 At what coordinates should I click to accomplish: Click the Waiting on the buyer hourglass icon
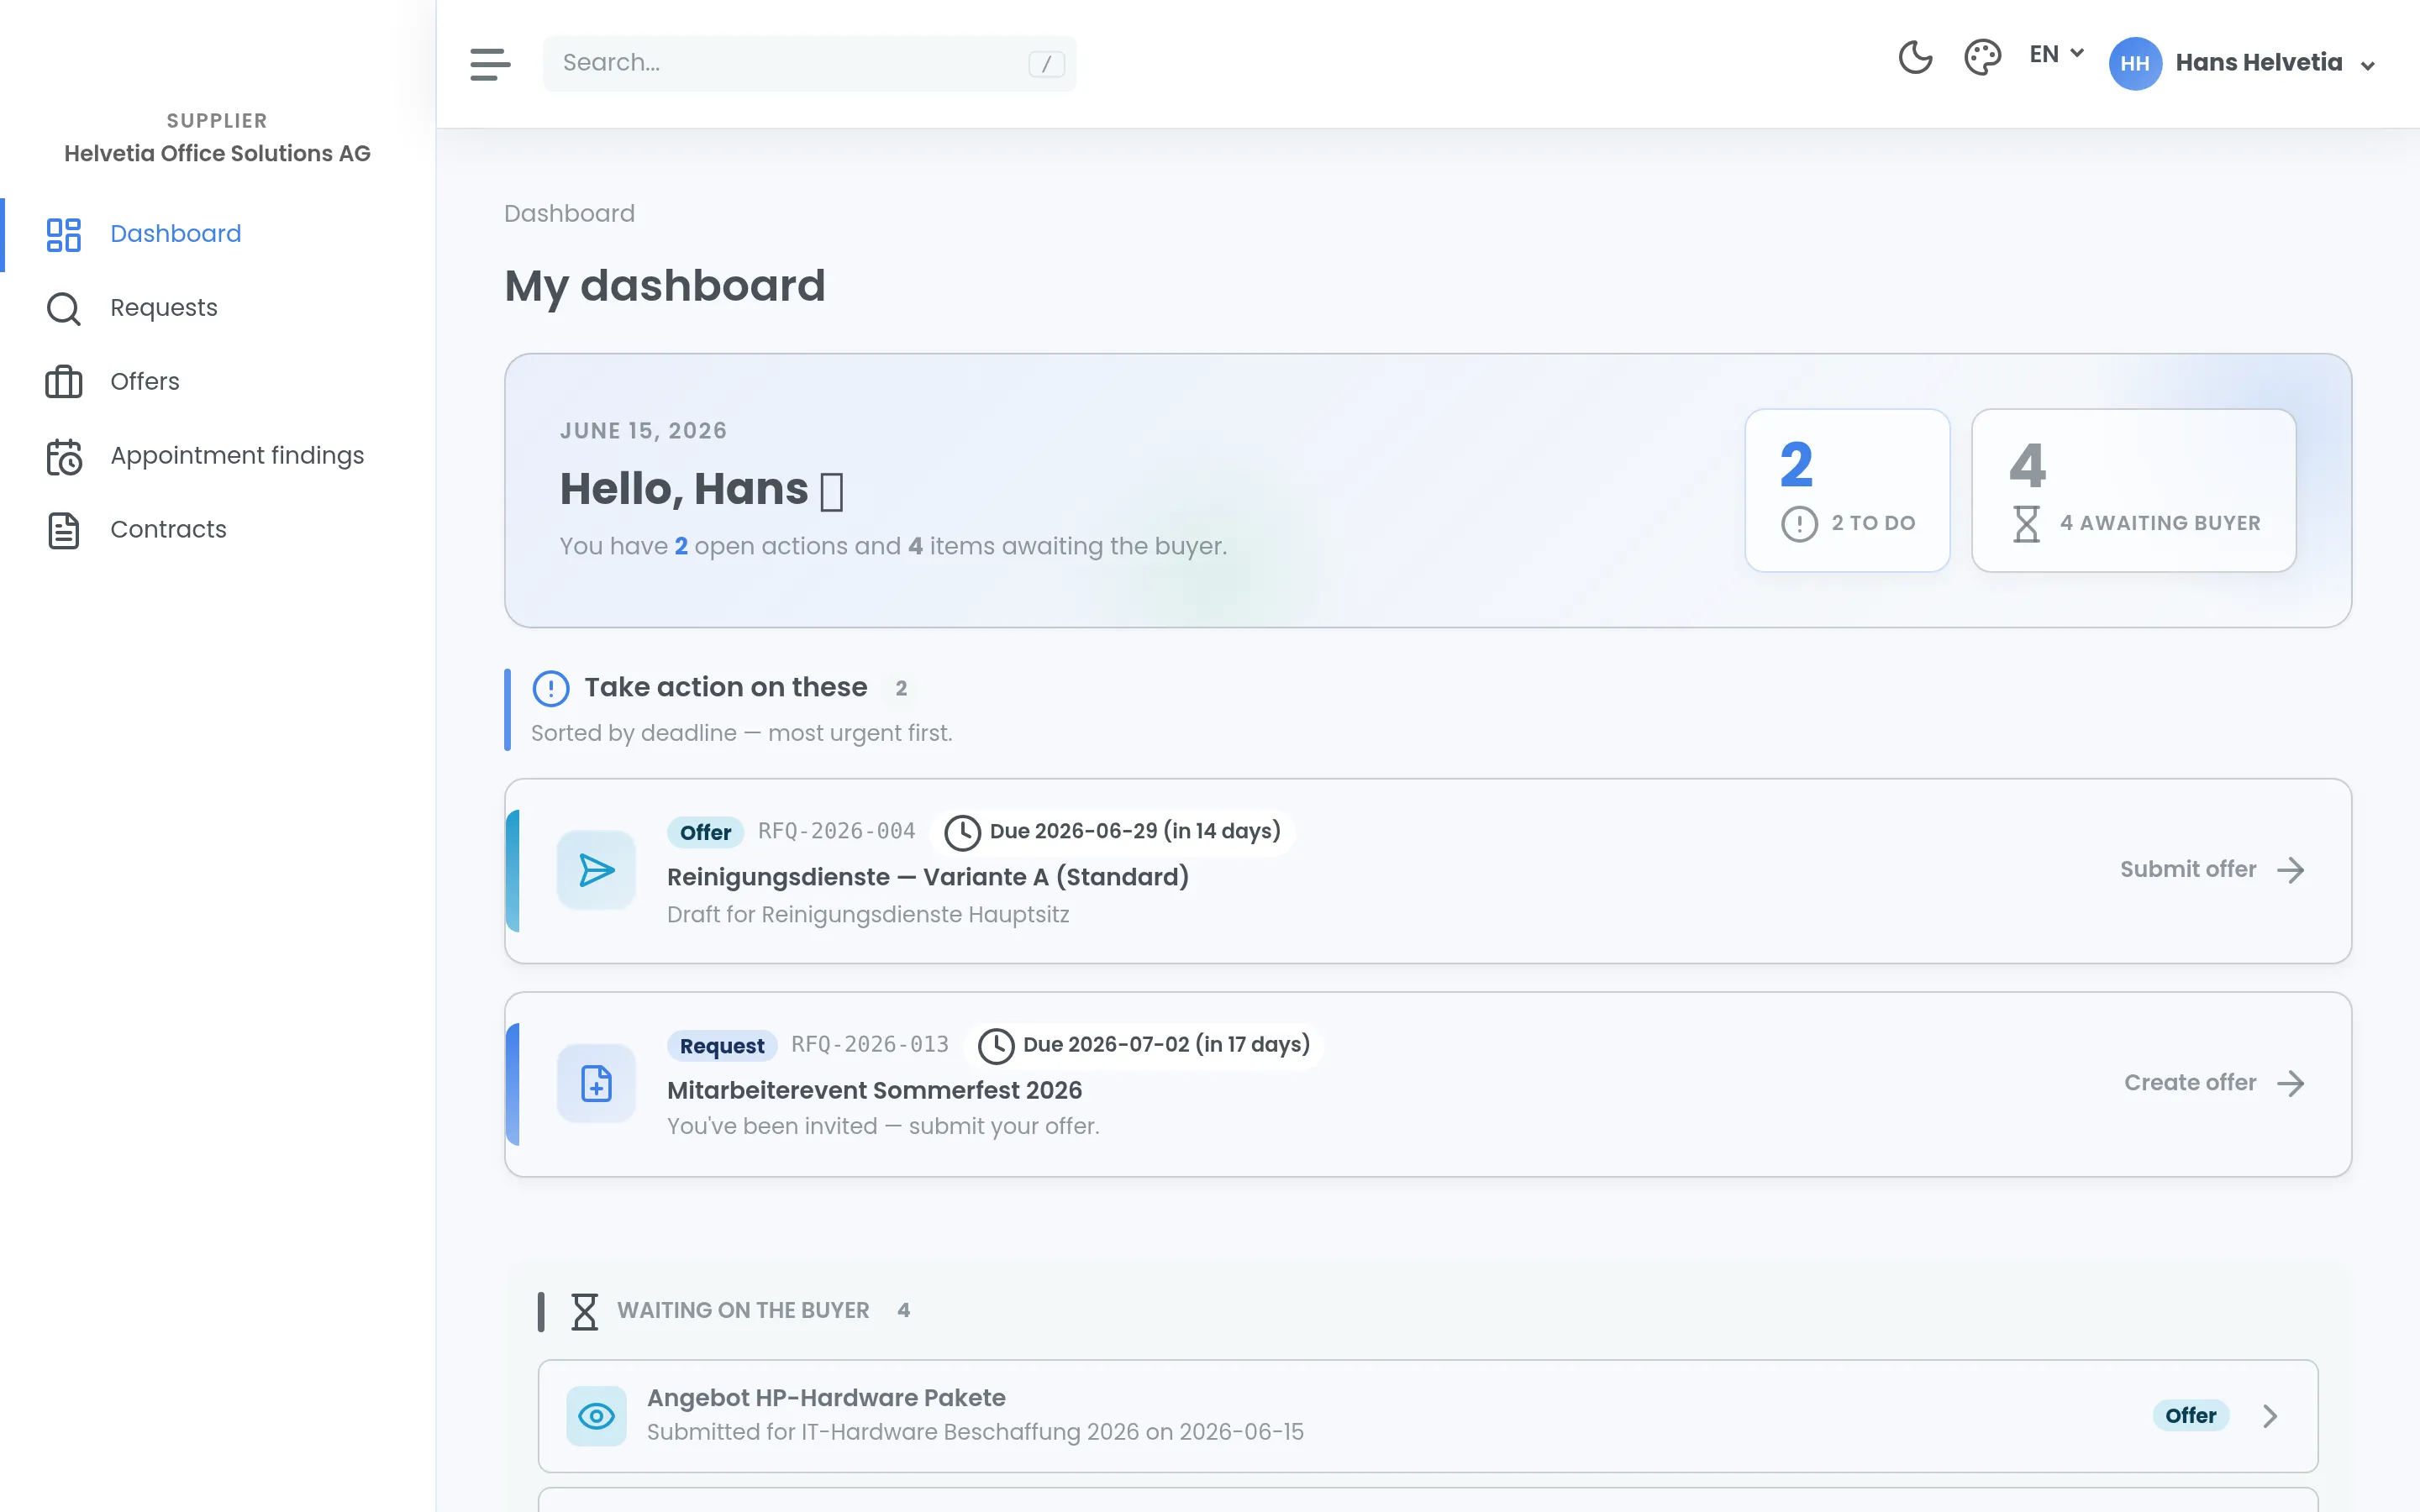pyautogui.click(x=584, y=1311)
